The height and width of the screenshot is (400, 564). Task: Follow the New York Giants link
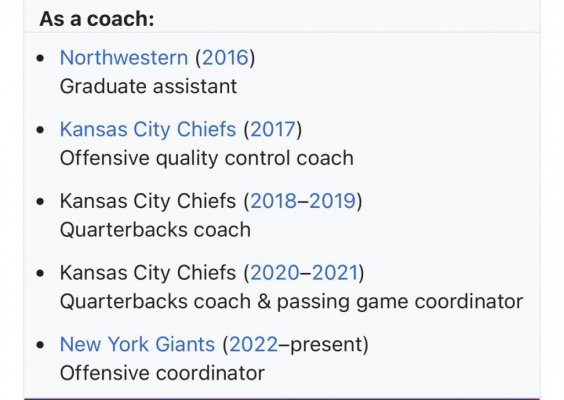(x=137, y=344)
